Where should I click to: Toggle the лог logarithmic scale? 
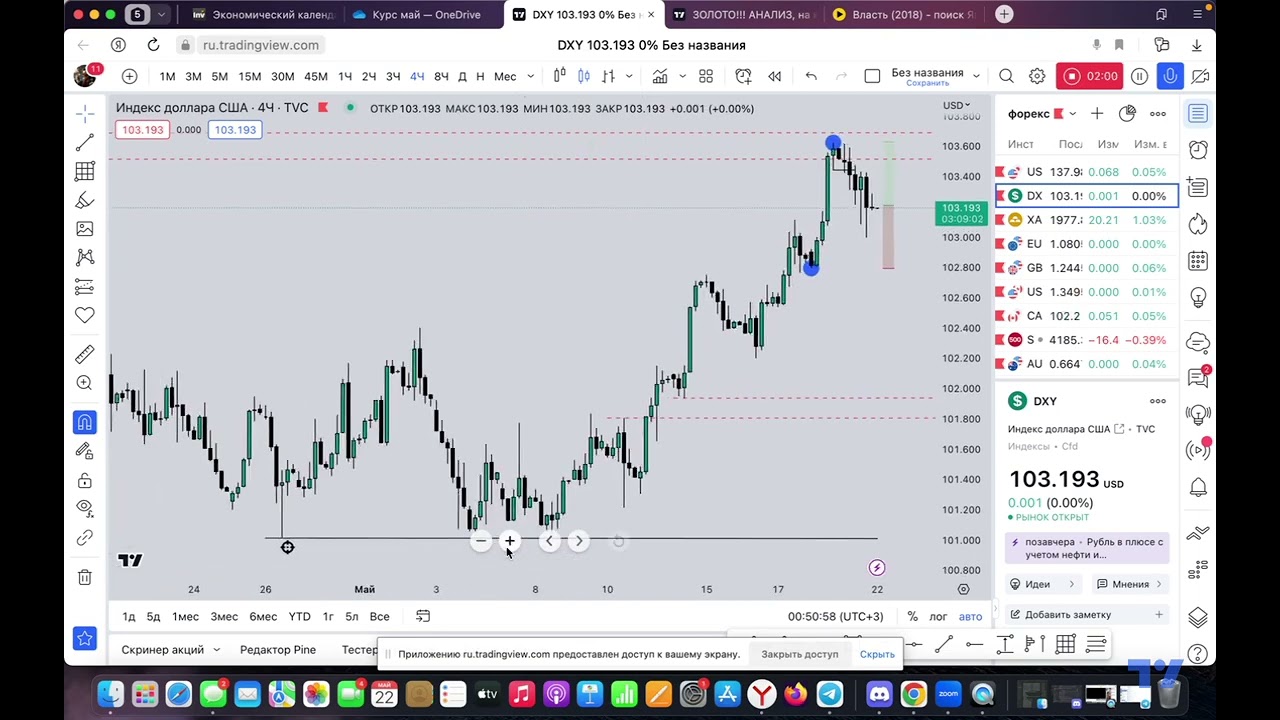[938, 617]
